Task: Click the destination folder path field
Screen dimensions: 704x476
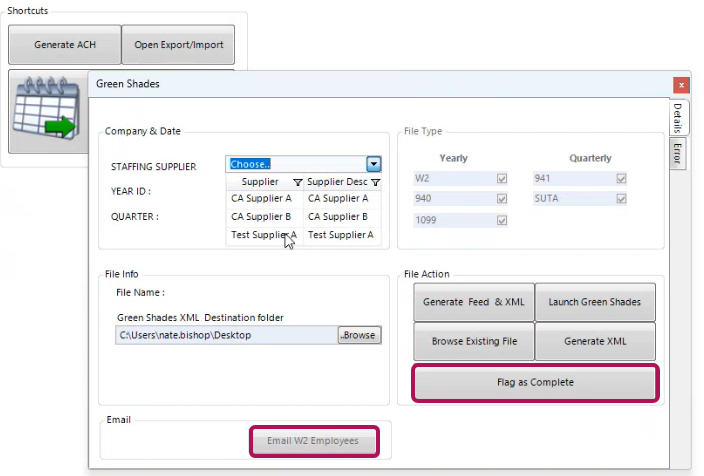Action: click(x=227, y=335)
